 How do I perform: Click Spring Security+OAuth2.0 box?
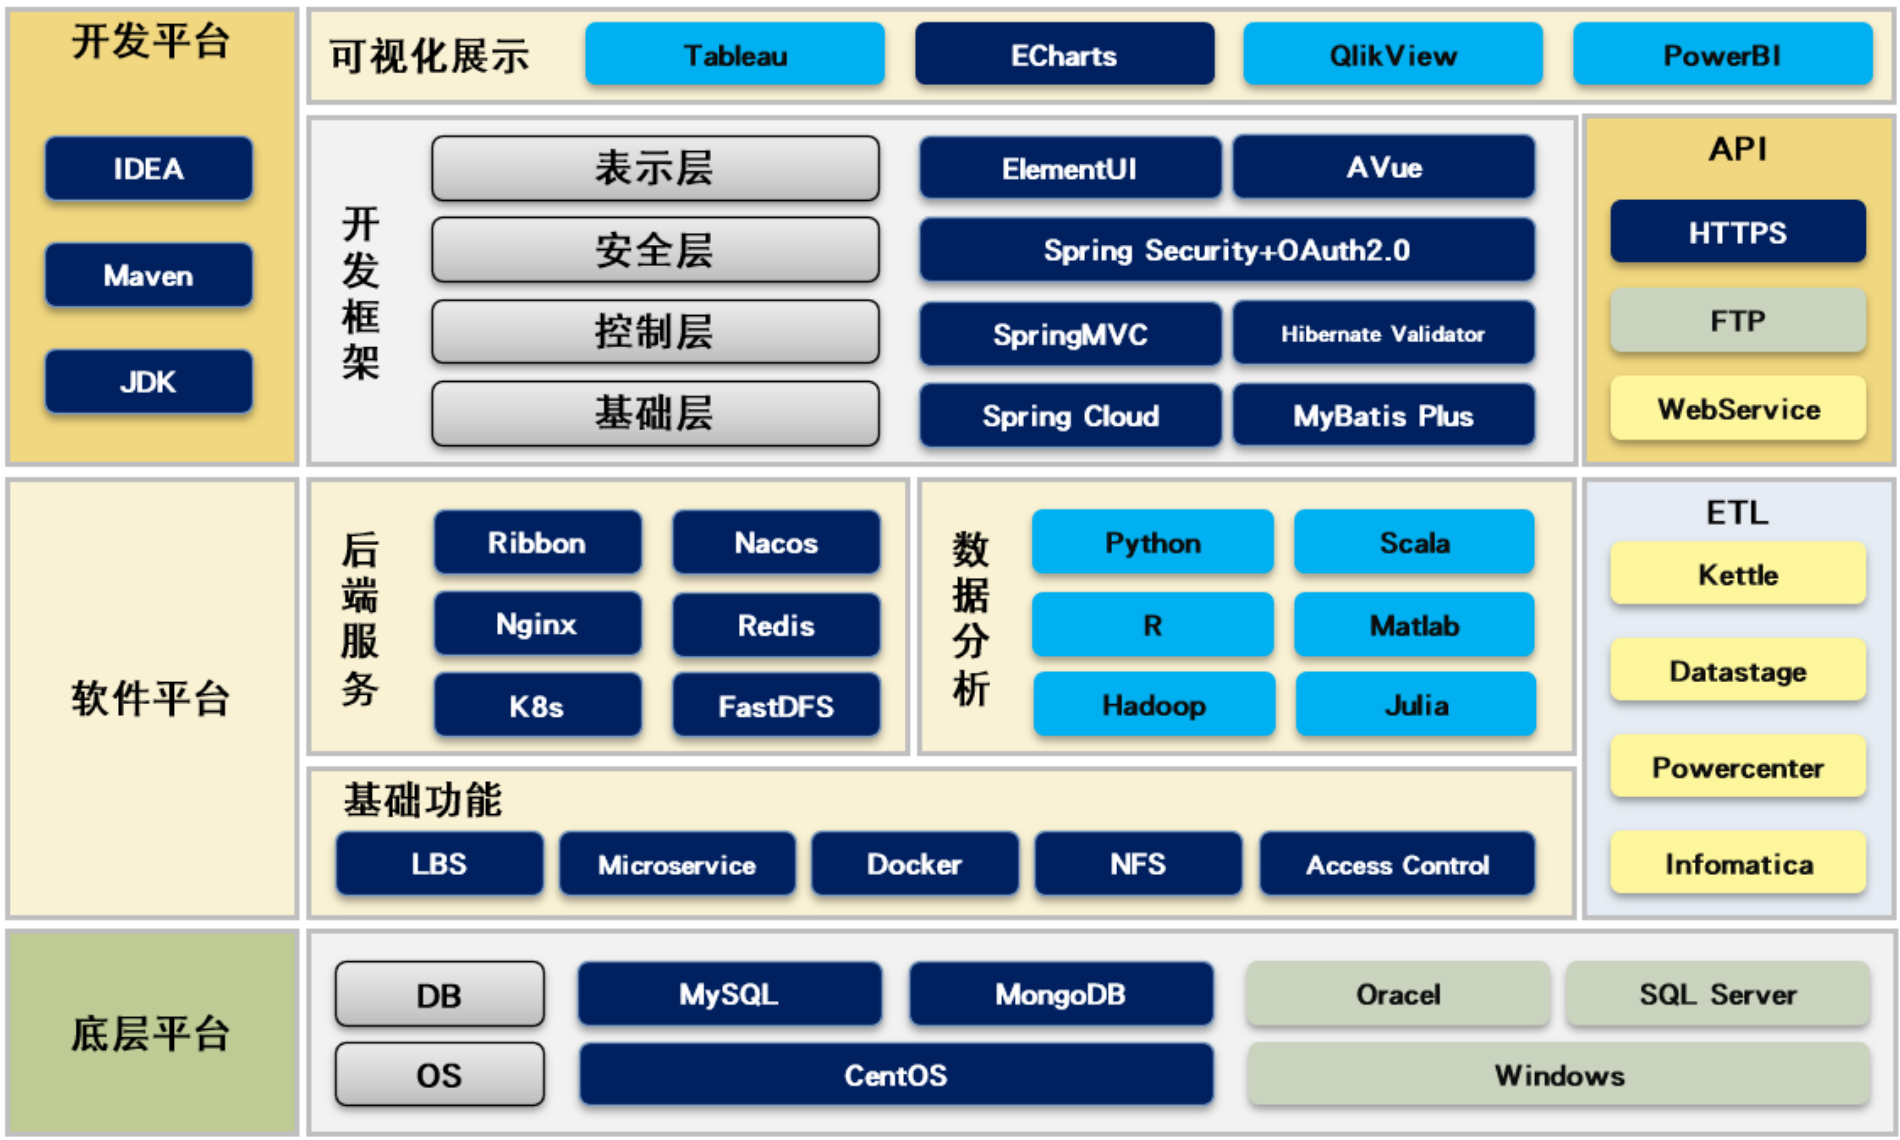point(1227,250)
